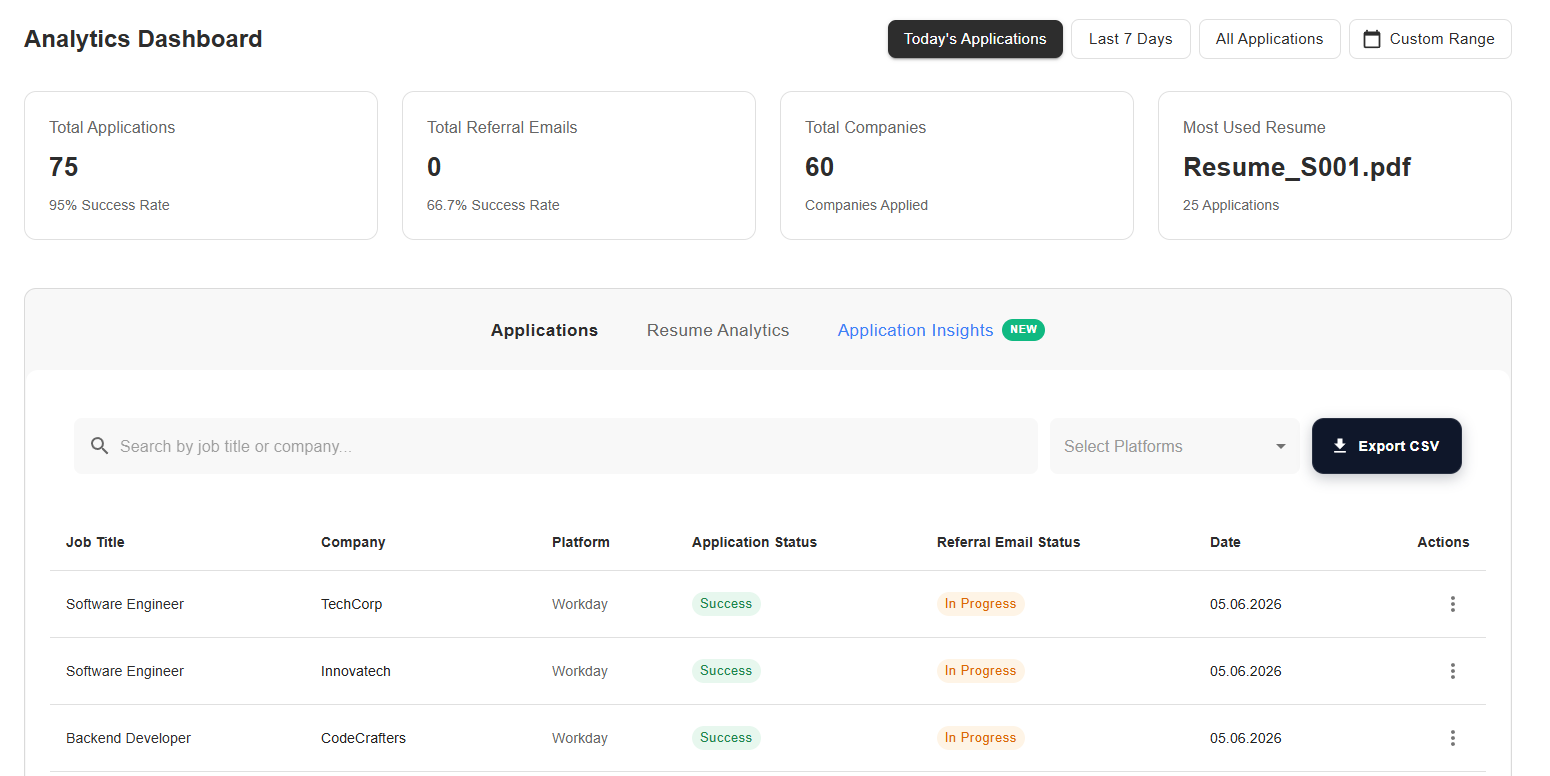Click the Export CSV button
Screen dimensions: 1550x776
click(1387, 446)
